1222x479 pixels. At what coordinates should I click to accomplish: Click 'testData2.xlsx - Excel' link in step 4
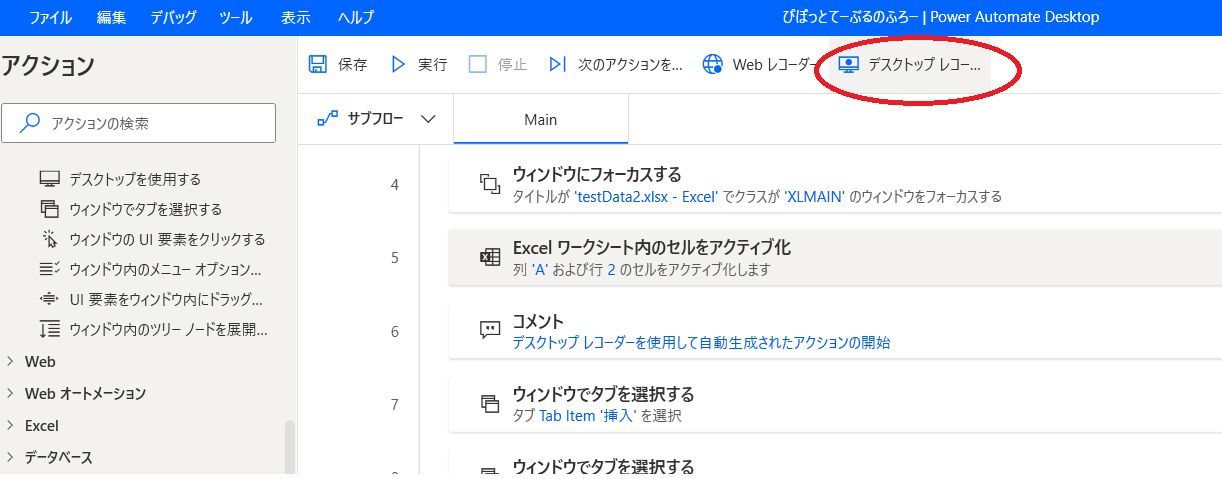(646, 197)
